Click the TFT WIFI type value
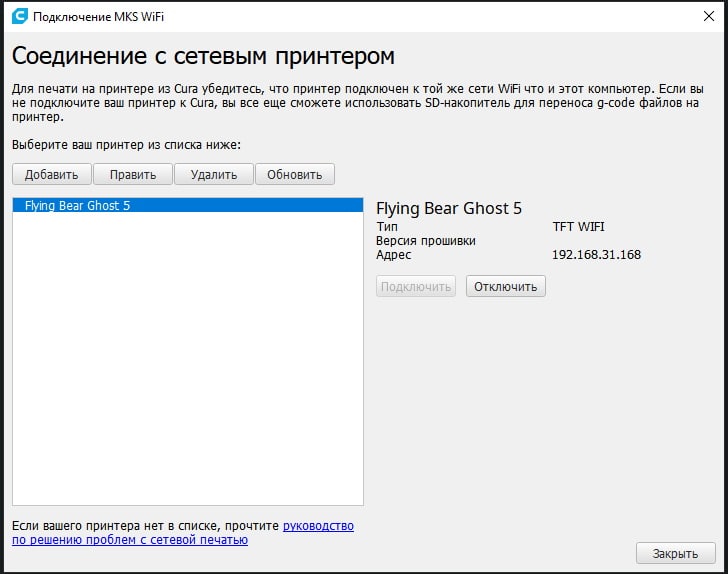Image resolution: width=728 pixels, height=574 pixels. coord(578,227)
